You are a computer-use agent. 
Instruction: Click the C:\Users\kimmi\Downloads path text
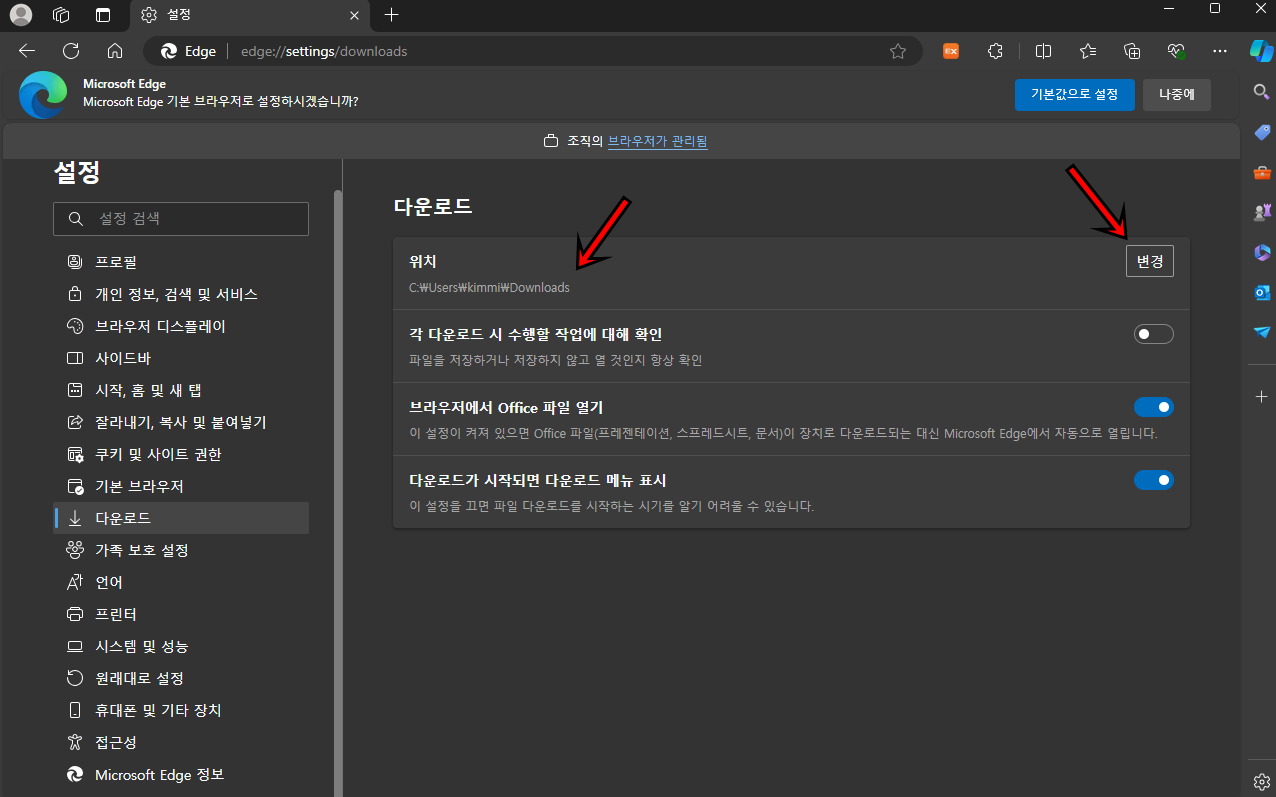489,288
